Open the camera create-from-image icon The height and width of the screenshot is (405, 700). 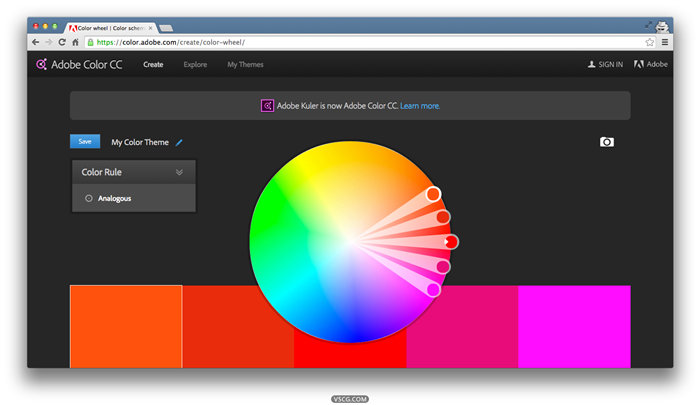click(x=607, y=142)
